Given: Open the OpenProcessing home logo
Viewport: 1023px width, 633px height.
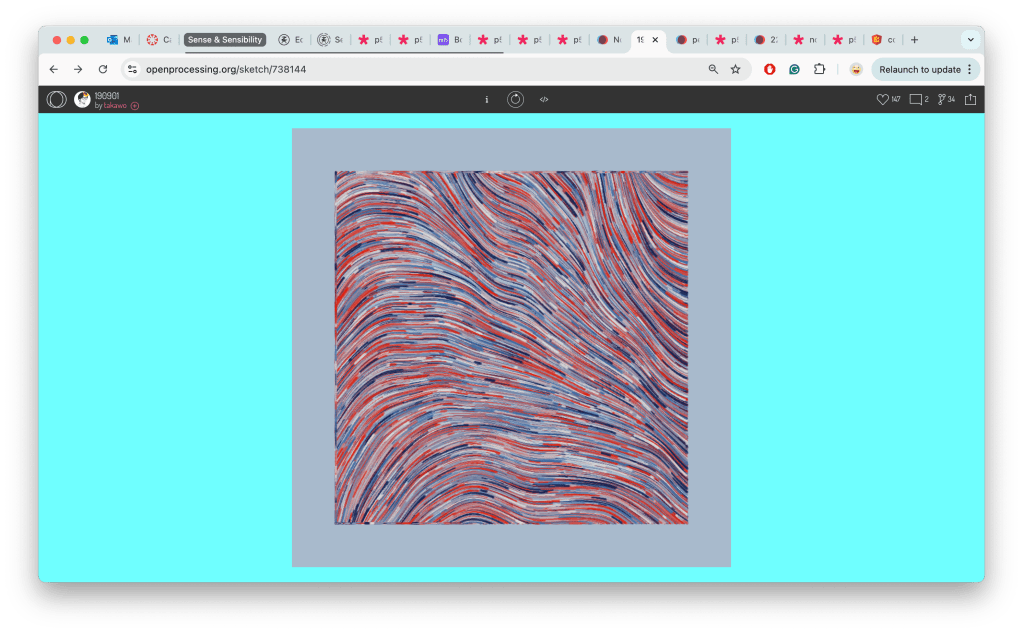Looking at the screenshot, I should tap(57, 99).
